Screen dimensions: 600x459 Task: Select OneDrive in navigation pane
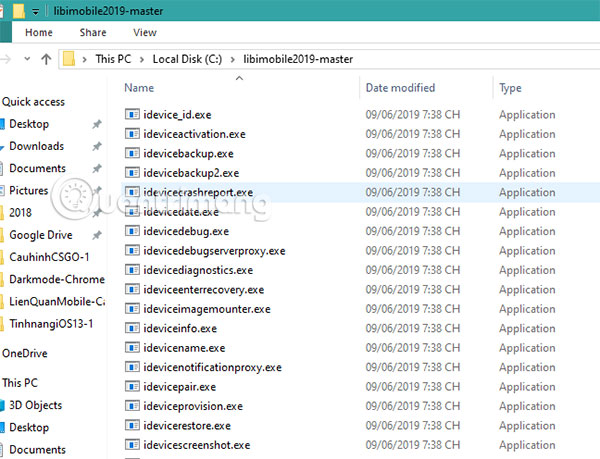pos(26,353)
